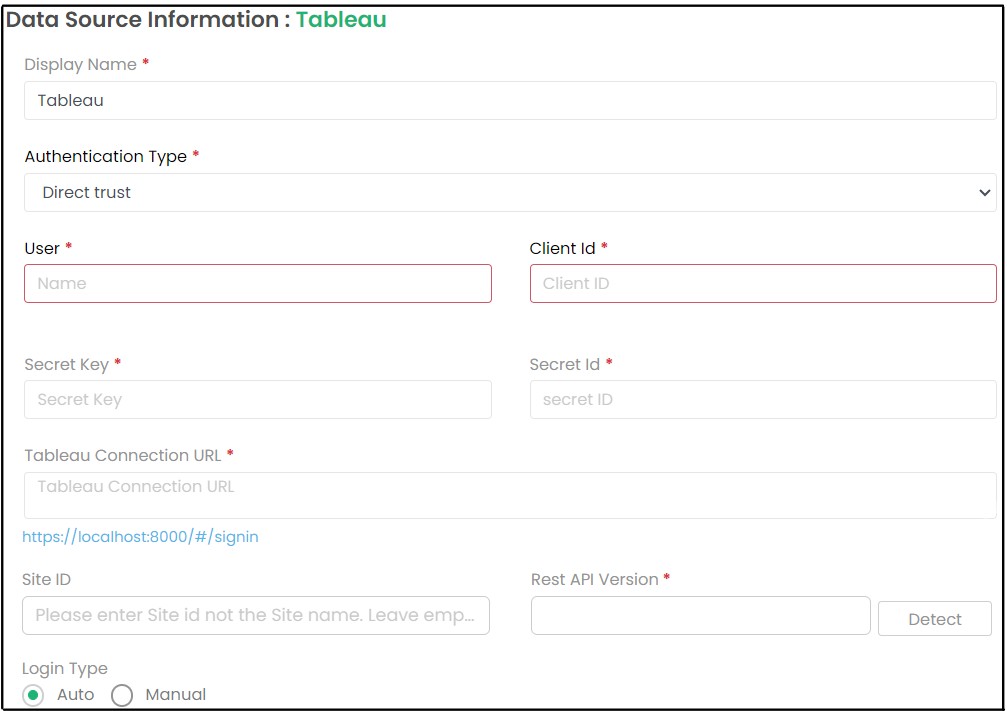Click the Authentication Type label
The width and height of the screenshot is (1007, 711).
pyautogui.click(x=105, y=157)
